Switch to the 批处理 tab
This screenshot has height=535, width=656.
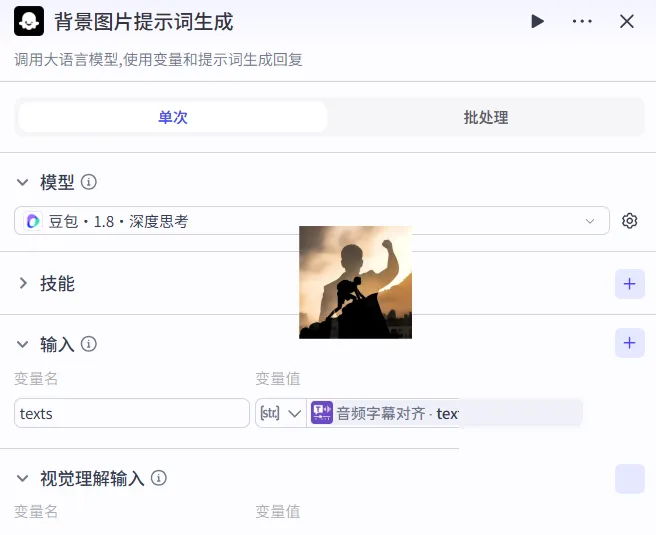point(486,117)
